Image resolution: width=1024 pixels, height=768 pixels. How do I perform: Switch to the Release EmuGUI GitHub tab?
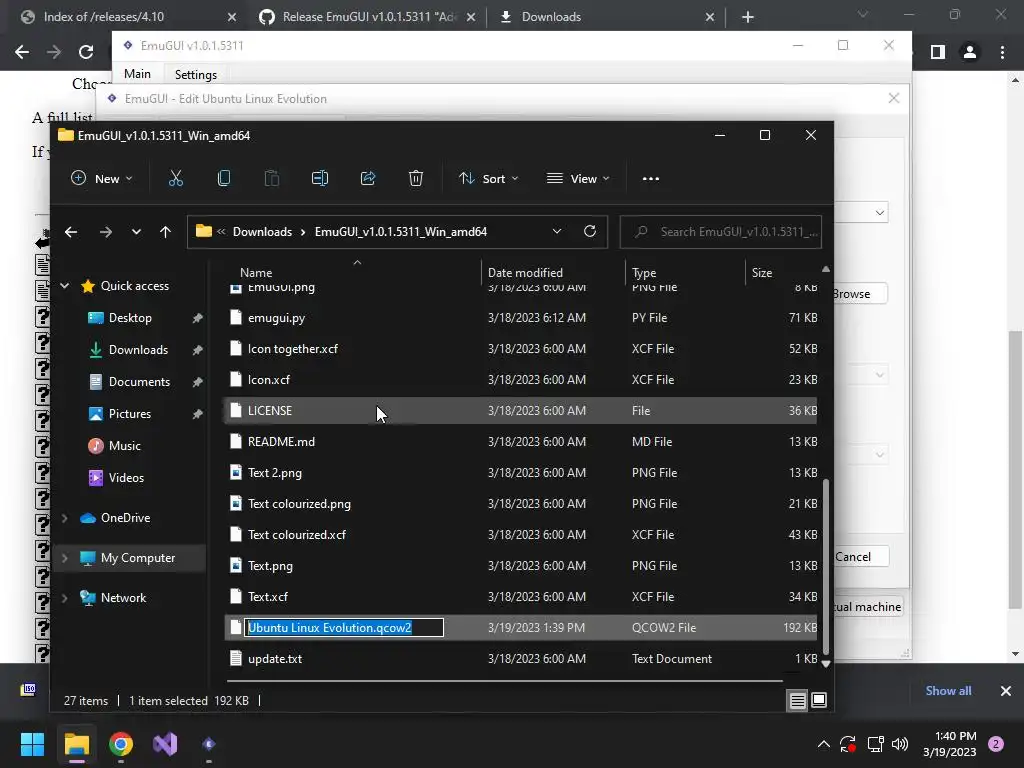[368, 17]
